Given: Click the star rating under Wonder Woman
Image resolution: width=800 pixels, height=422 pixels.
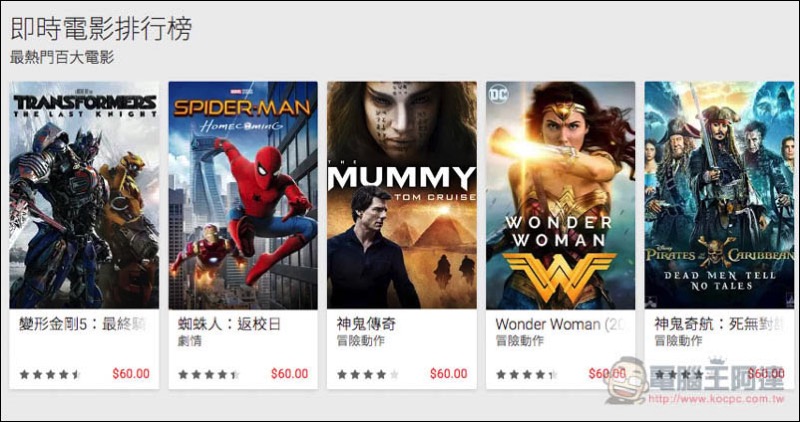Looking at the screenshot, I should (526, 375).
